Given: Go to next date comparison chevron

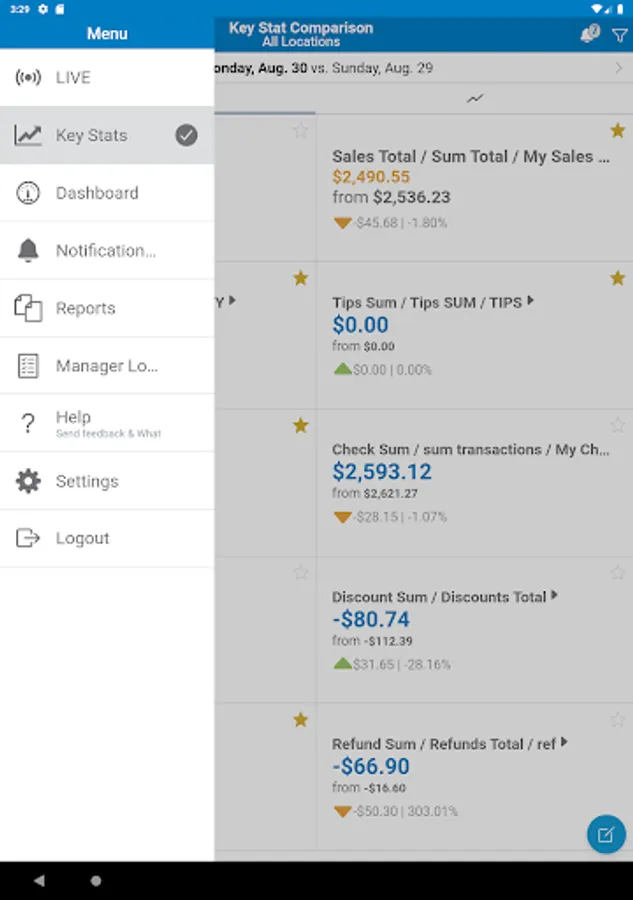Looking at the screenshot, I should click(619, 68).
